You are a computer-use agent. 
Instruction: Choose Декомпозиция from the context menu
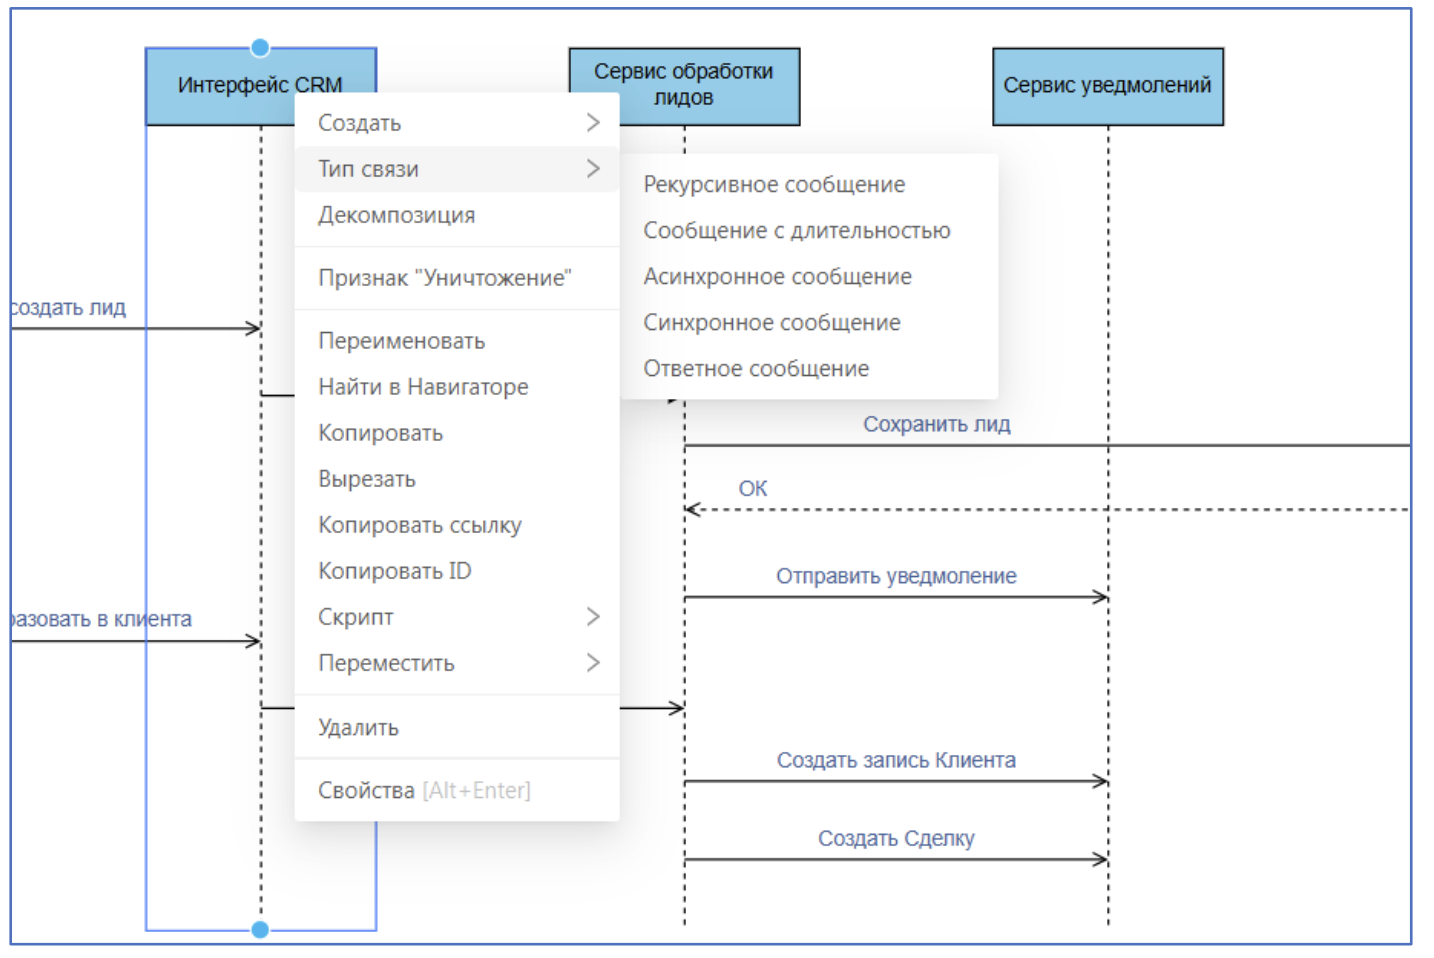click(x=396, y=215)
